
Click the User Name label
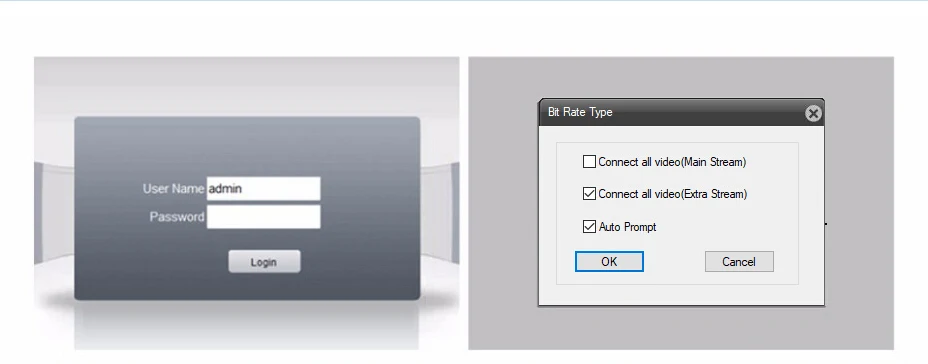[173, 189]
